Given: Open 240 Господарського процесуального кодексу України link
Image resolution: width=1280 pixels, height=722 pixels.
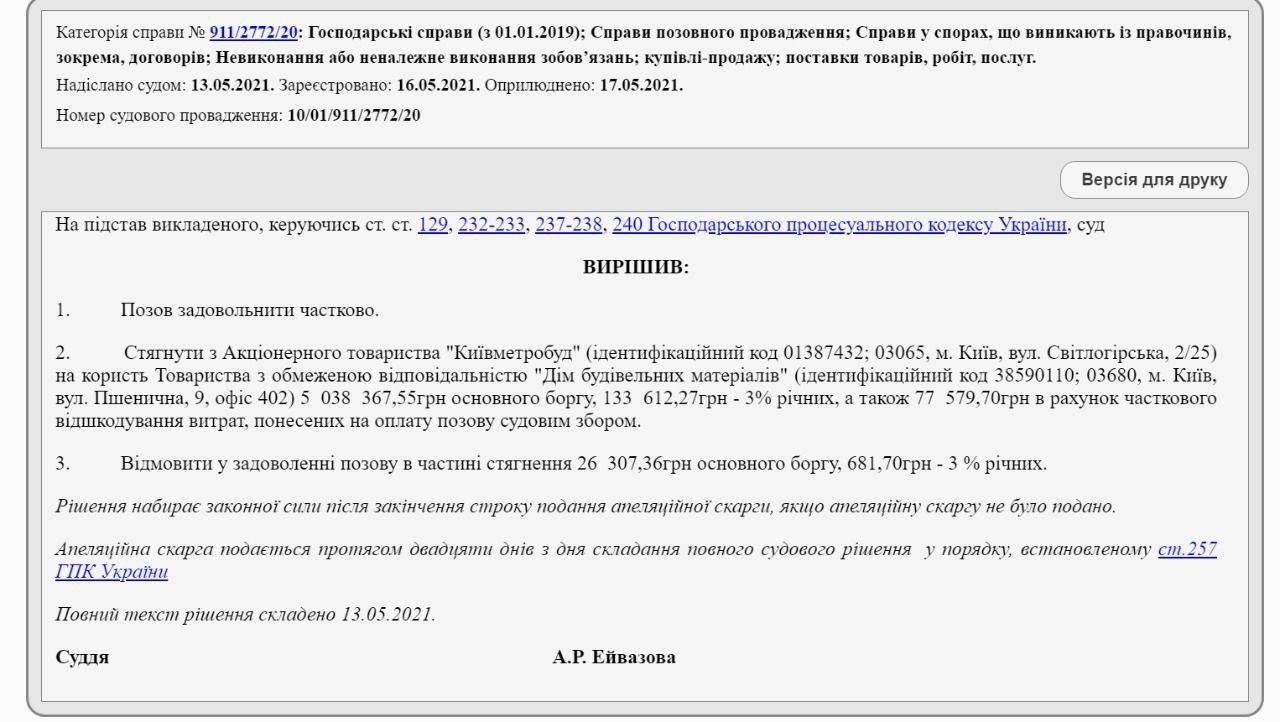Looking at the screenshot, I should 839,225.
